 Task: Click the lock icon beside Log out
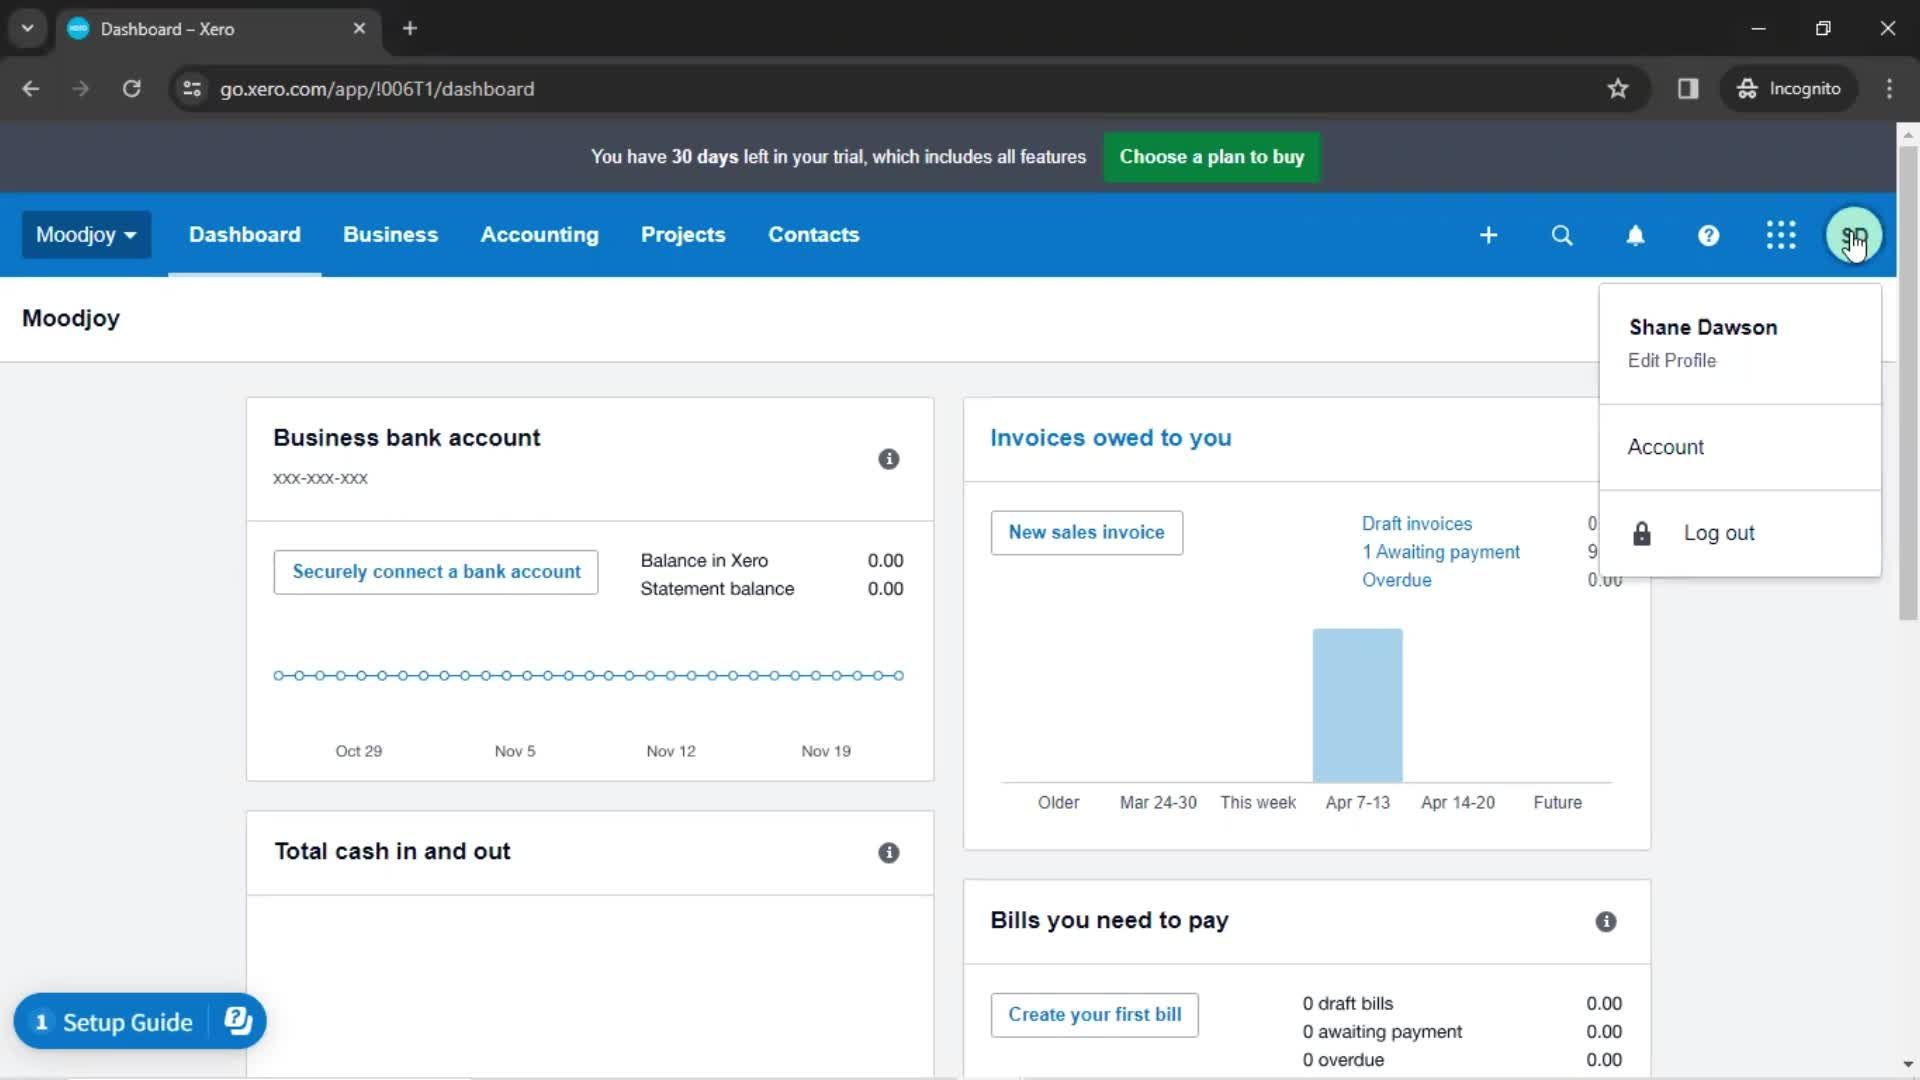tap(1642, 533)
